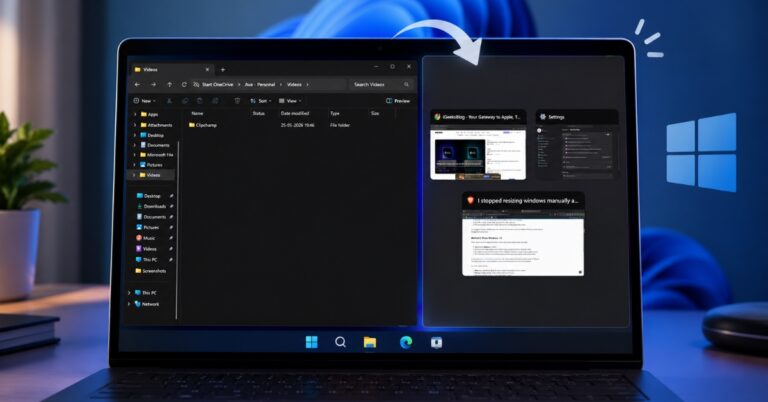This screenshot has width=768, height=402.
Task: Expand the Network tree node chevron
Action: (x=129, y=304)
